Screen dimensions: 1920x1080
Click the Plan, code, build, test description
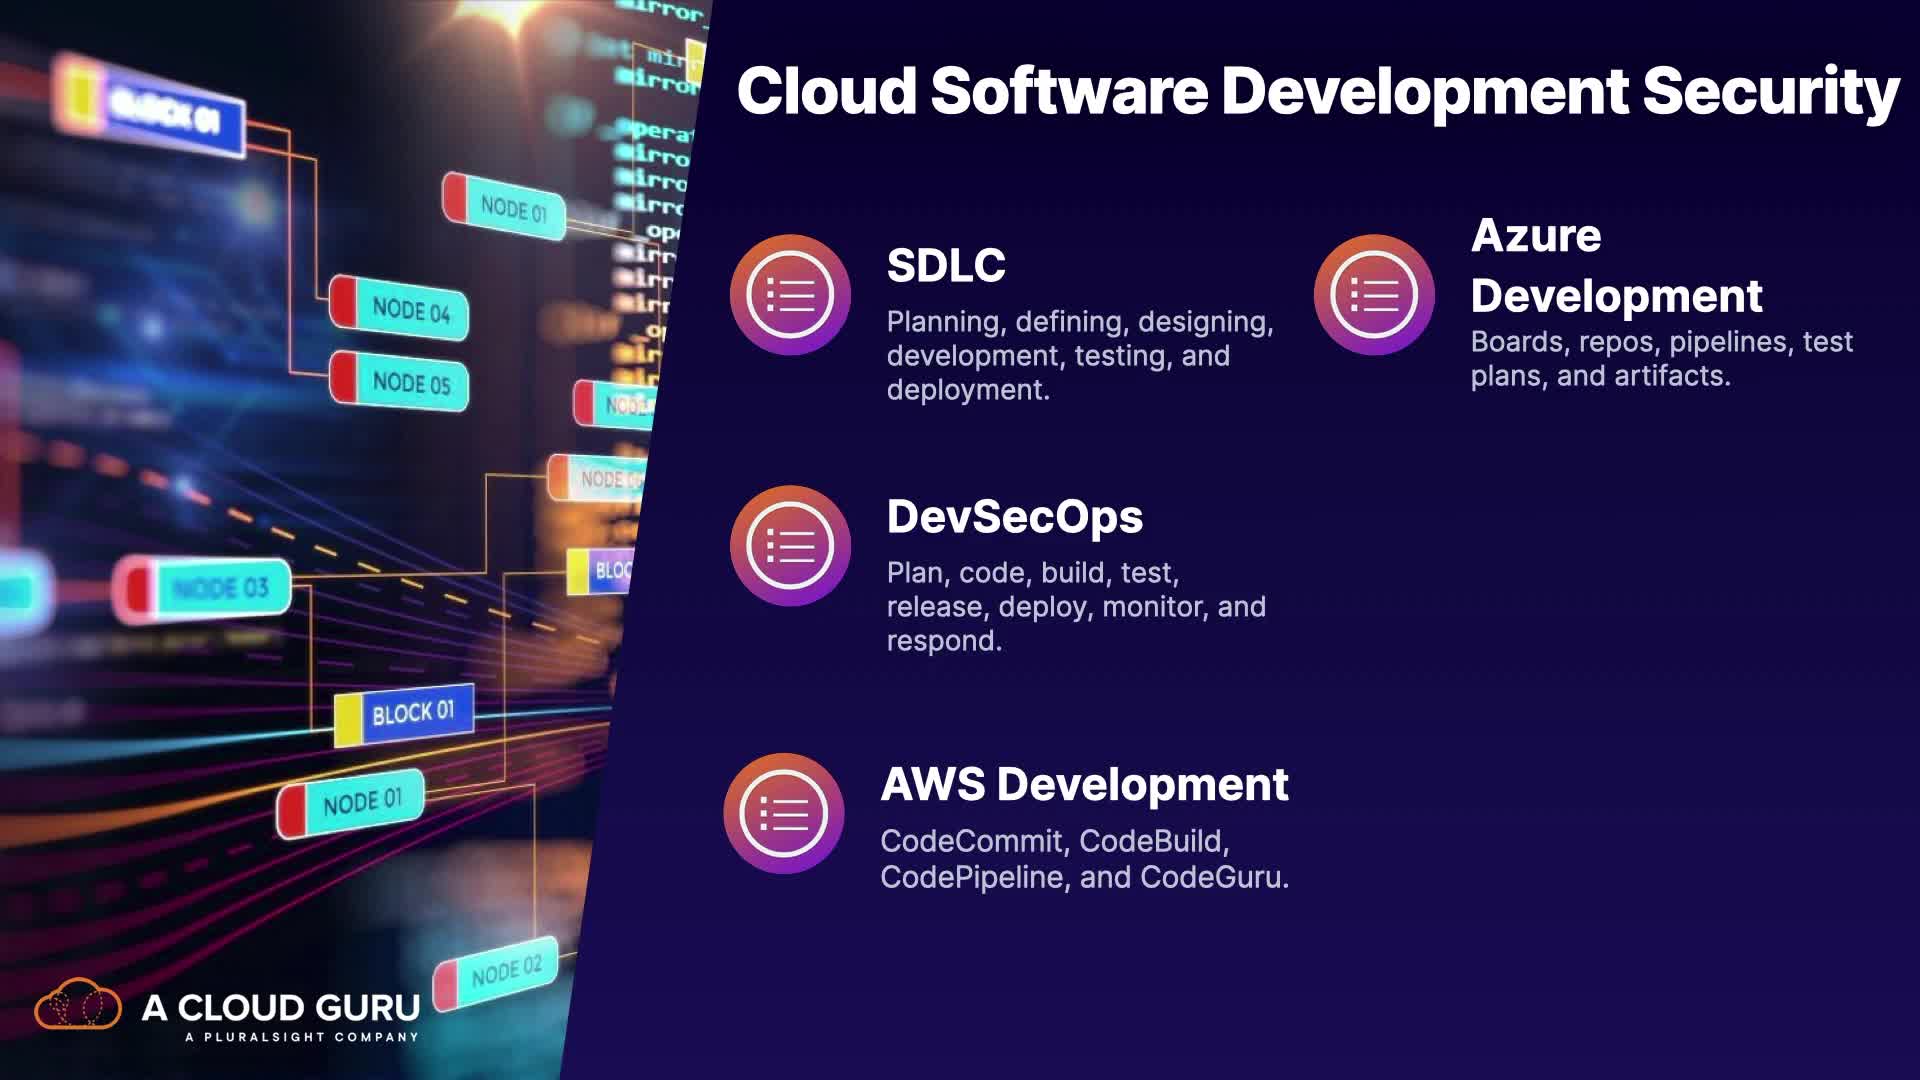pos(1075,606)
